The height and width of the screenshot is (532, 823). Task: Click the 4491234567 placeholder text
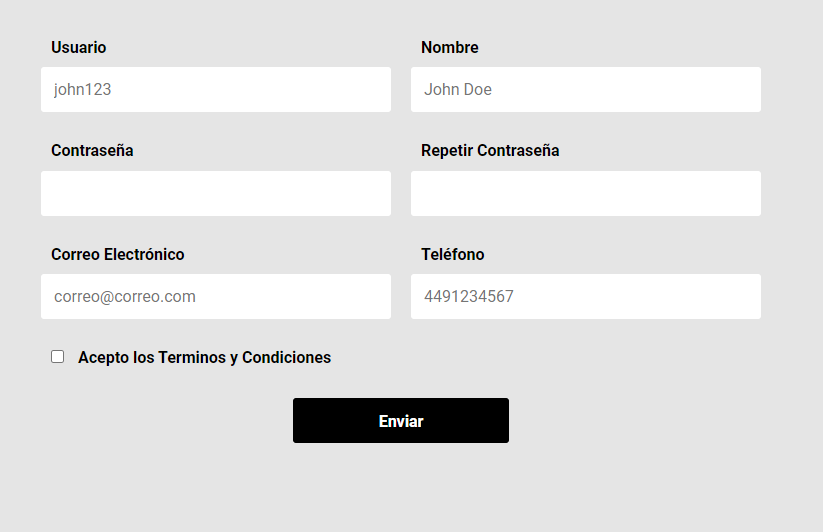point(469,296)
